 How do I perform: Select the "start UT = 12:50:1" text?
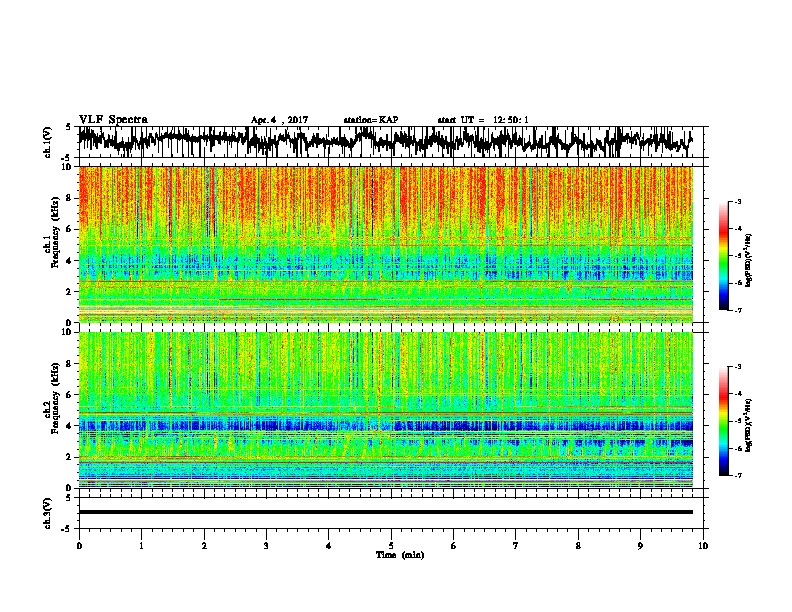point(483,120)
